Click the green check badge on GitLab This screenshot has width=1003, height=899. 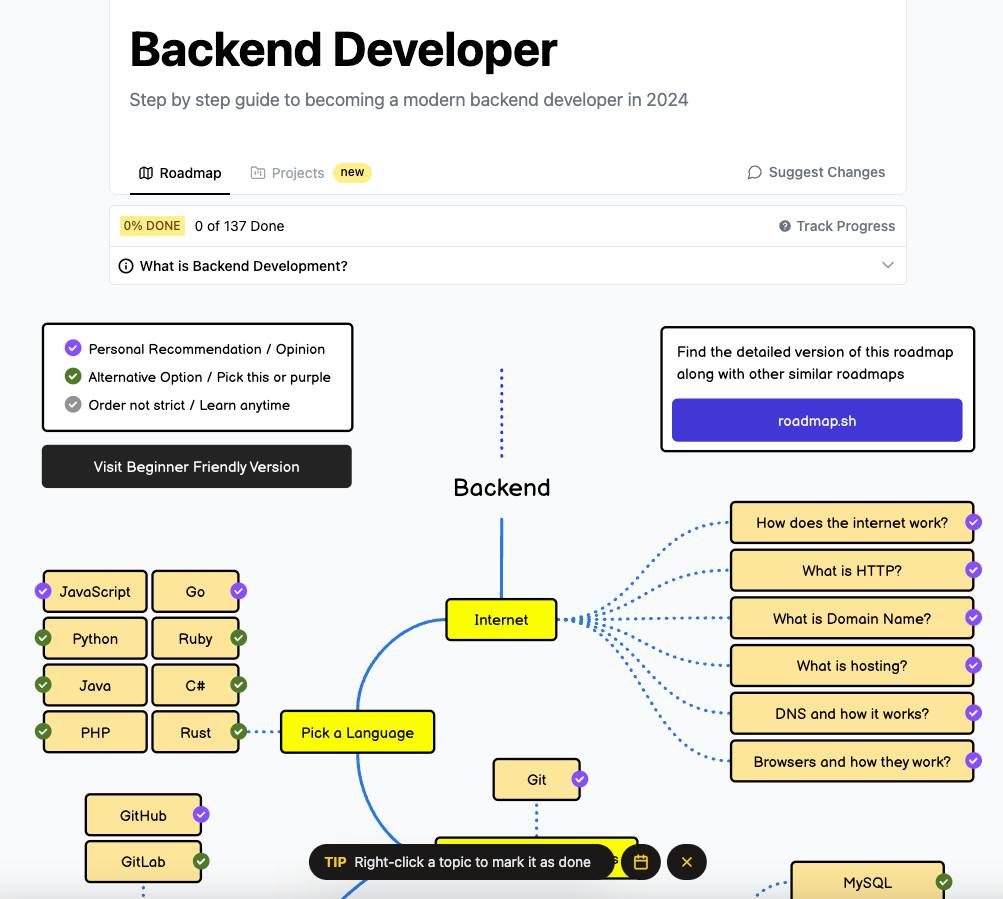[201, 861]
